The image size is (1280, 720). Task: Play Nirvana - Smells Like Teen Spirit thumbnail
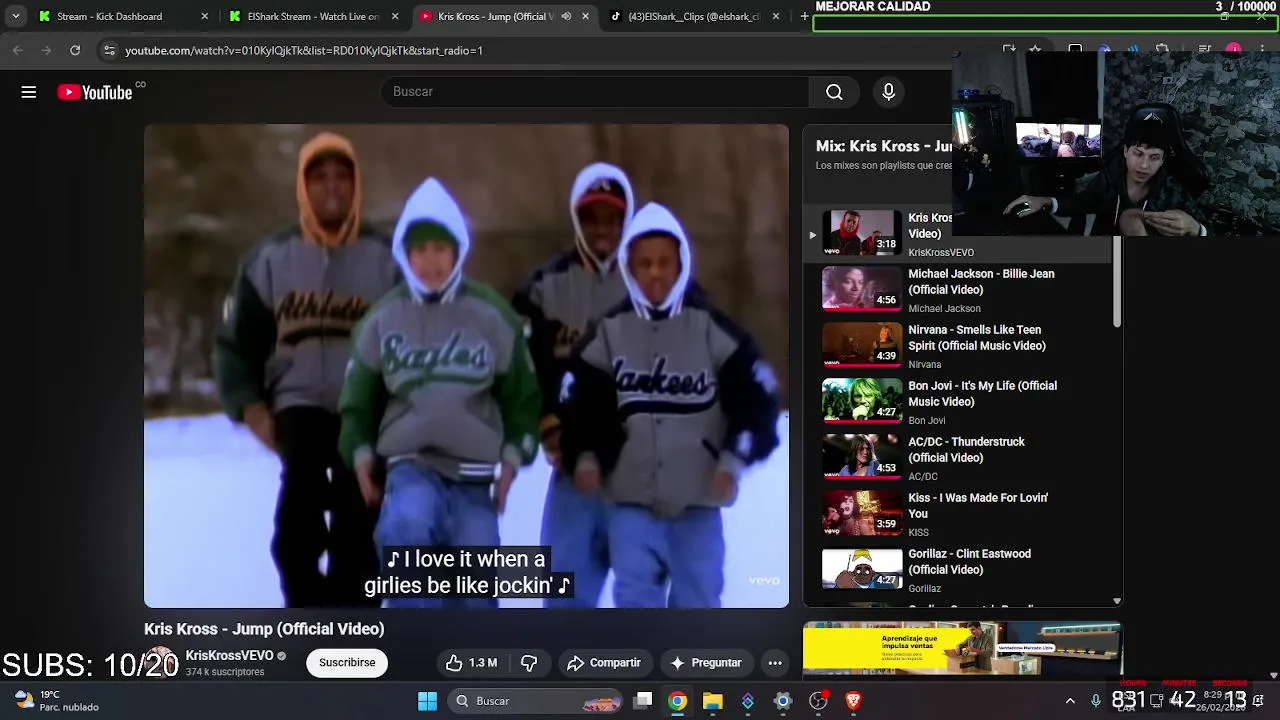(862, 345)
